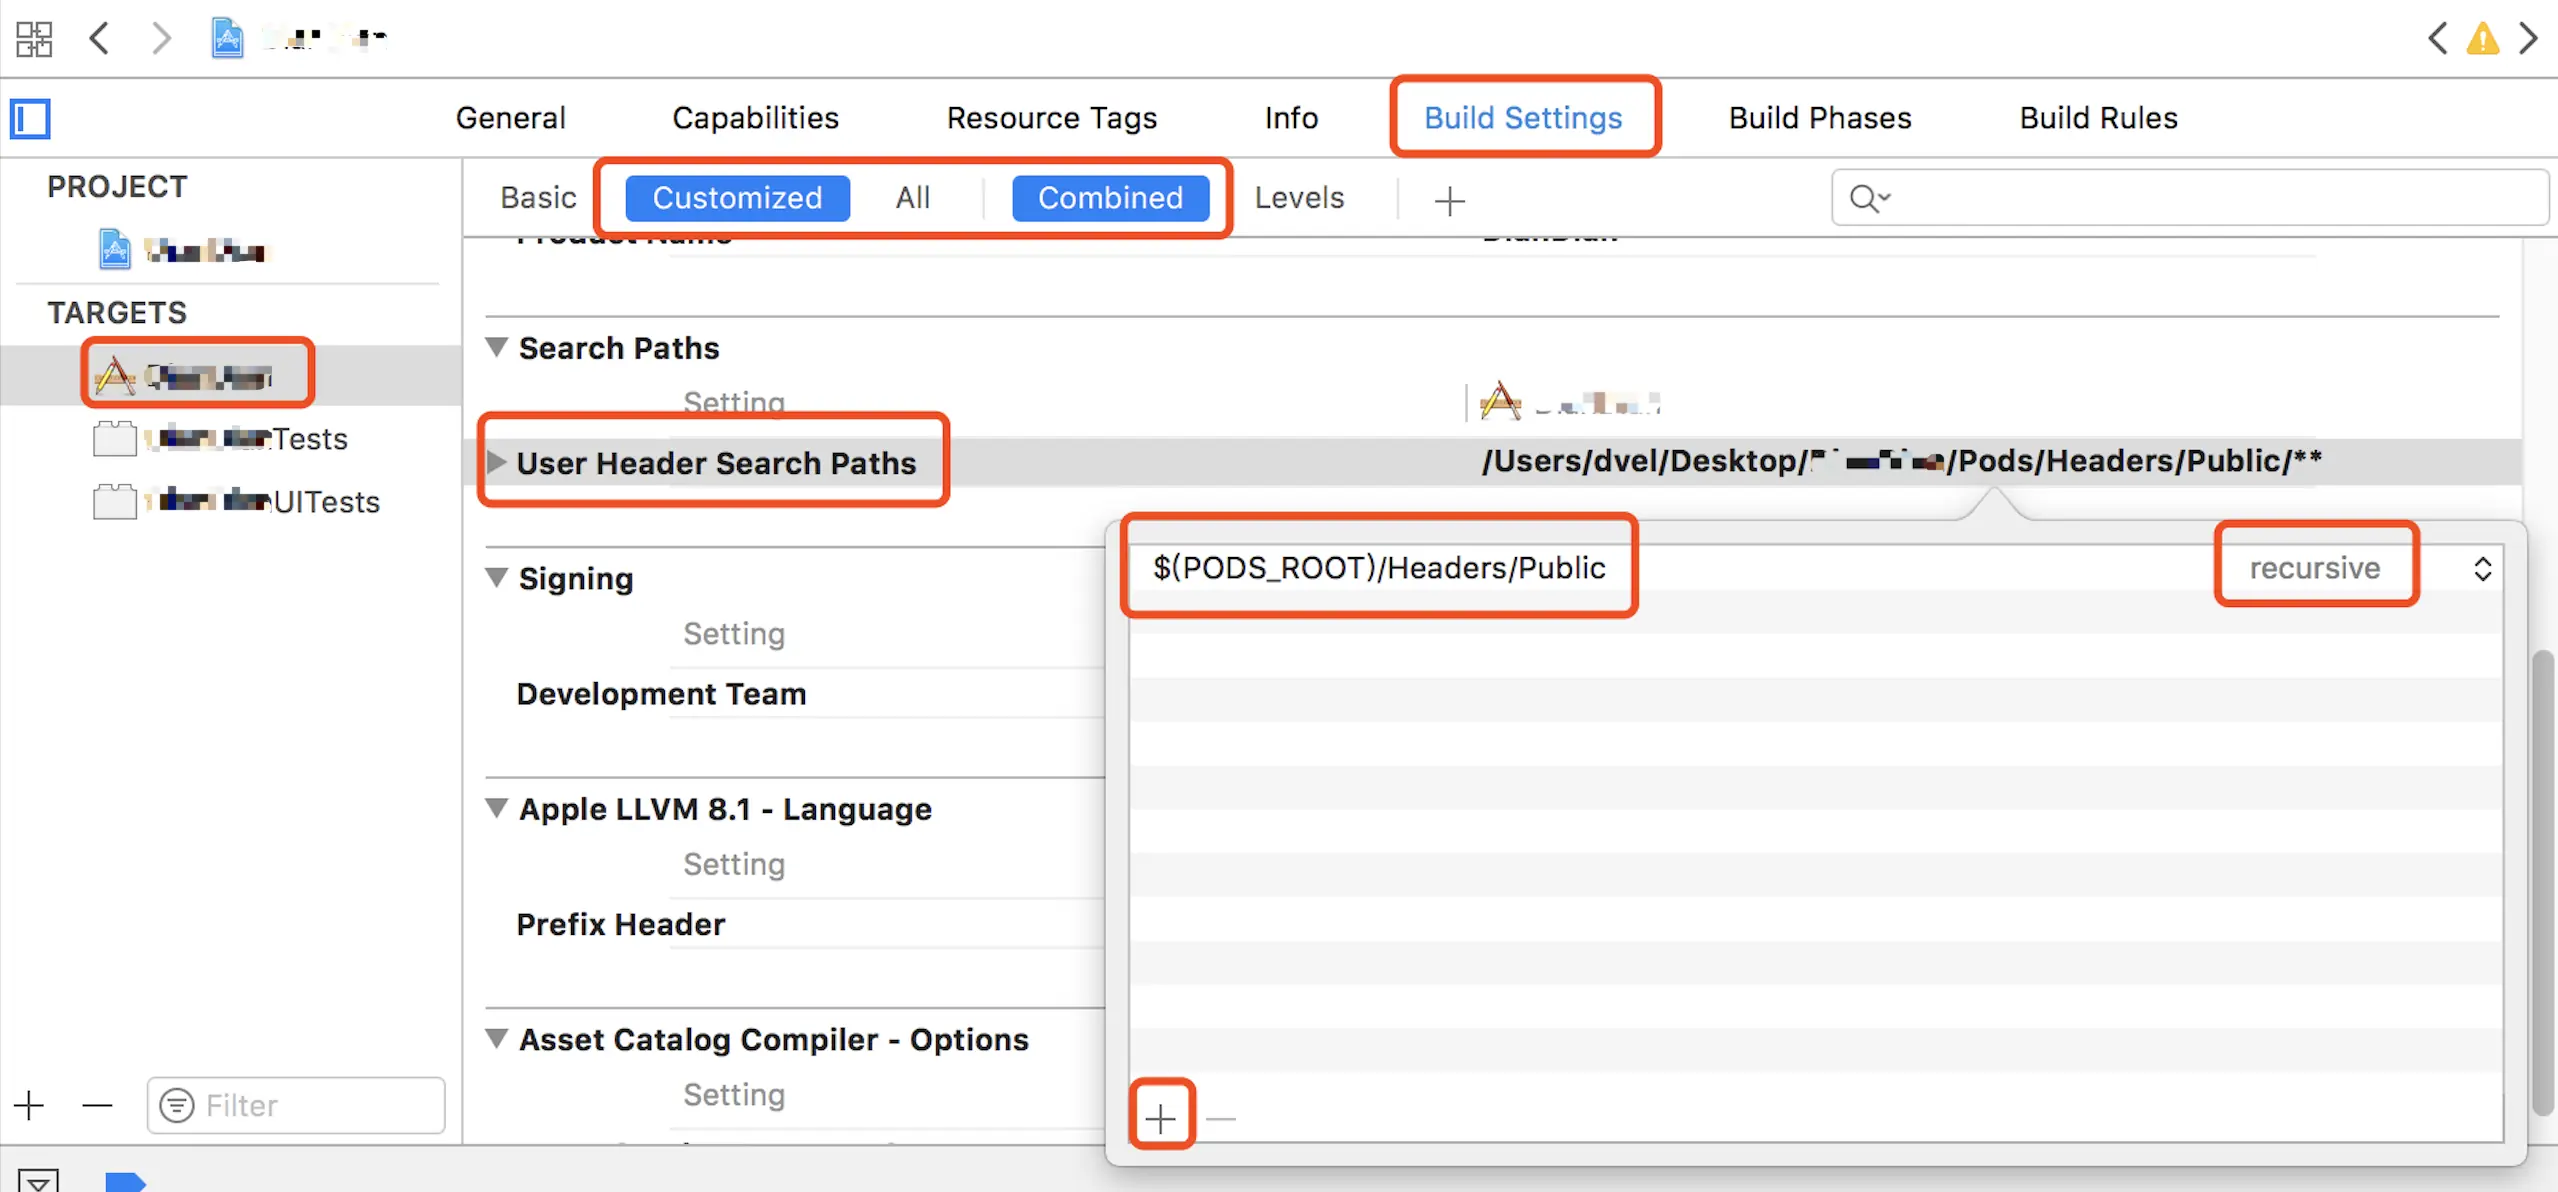The height and width of the screenshot is (1192, 2558).
Task: Select the Customized filter
Action: click(x=737, y=198)
